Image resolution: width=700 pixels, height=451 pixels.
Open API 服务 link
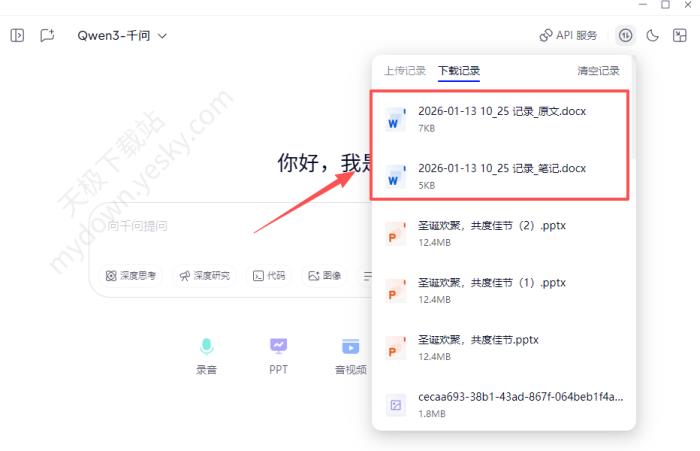pos(568,35)
